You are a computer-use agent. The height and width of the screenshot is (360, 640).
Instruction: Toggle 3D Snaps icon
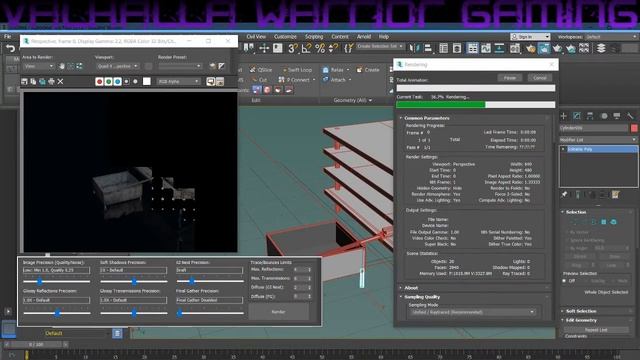293,49
